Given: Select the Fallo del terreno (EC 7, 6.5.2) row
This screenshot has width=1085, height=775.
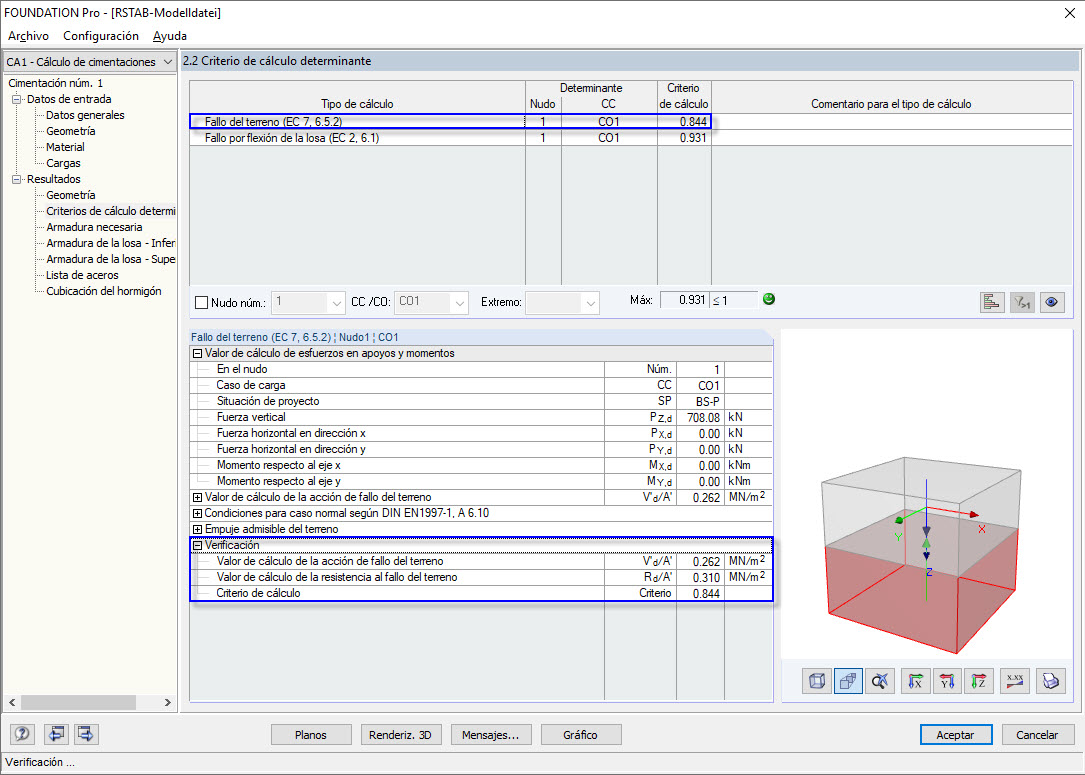Looking at the screenshot, I should coord(450,122).
